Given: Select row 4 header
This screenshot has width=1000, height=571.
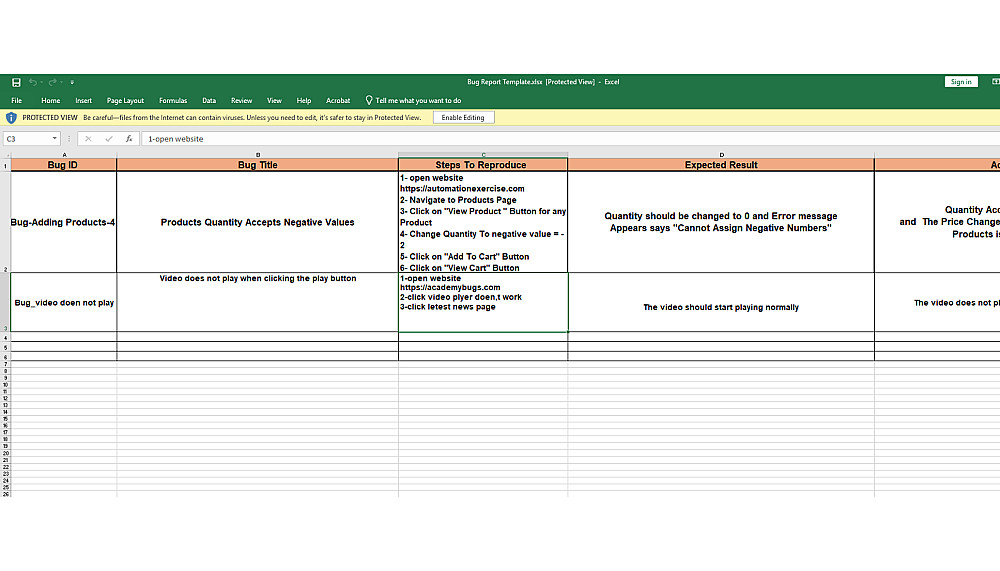Looking at the screenshot, I should pos(6,337).
